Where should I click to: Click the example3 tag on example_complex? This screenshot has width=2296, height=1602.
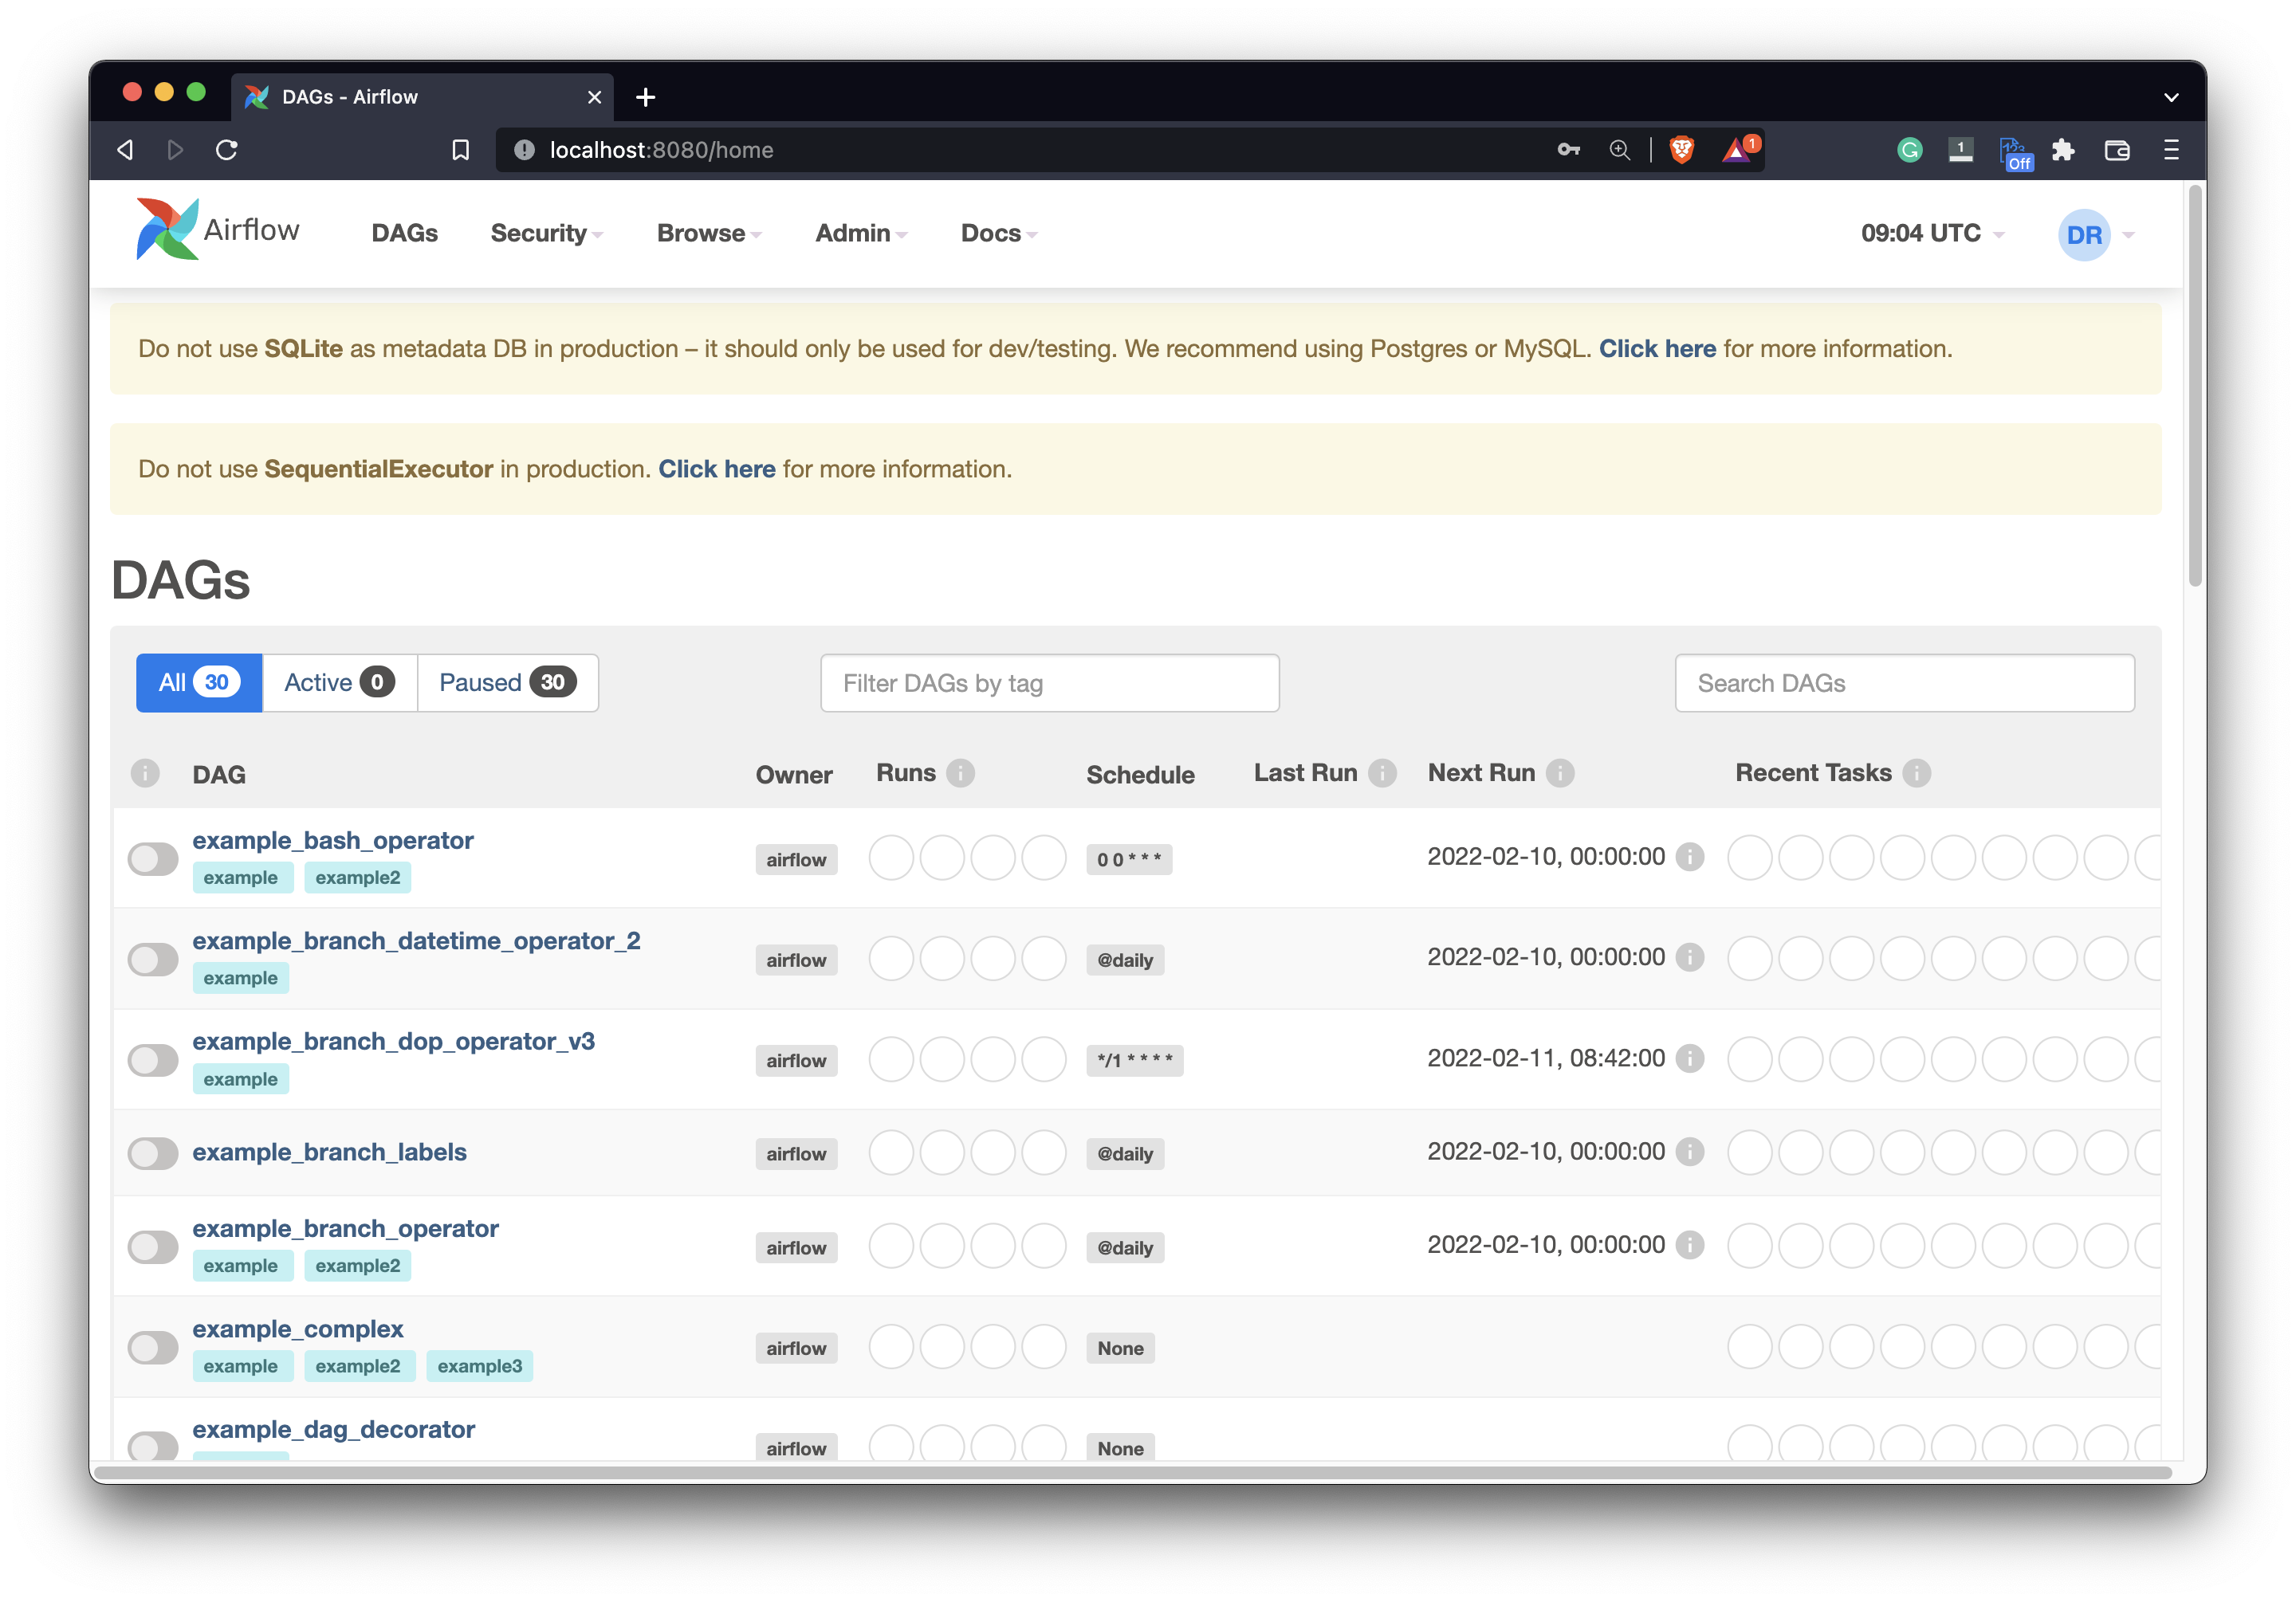pyautogui.click(x=479, y=1366)
